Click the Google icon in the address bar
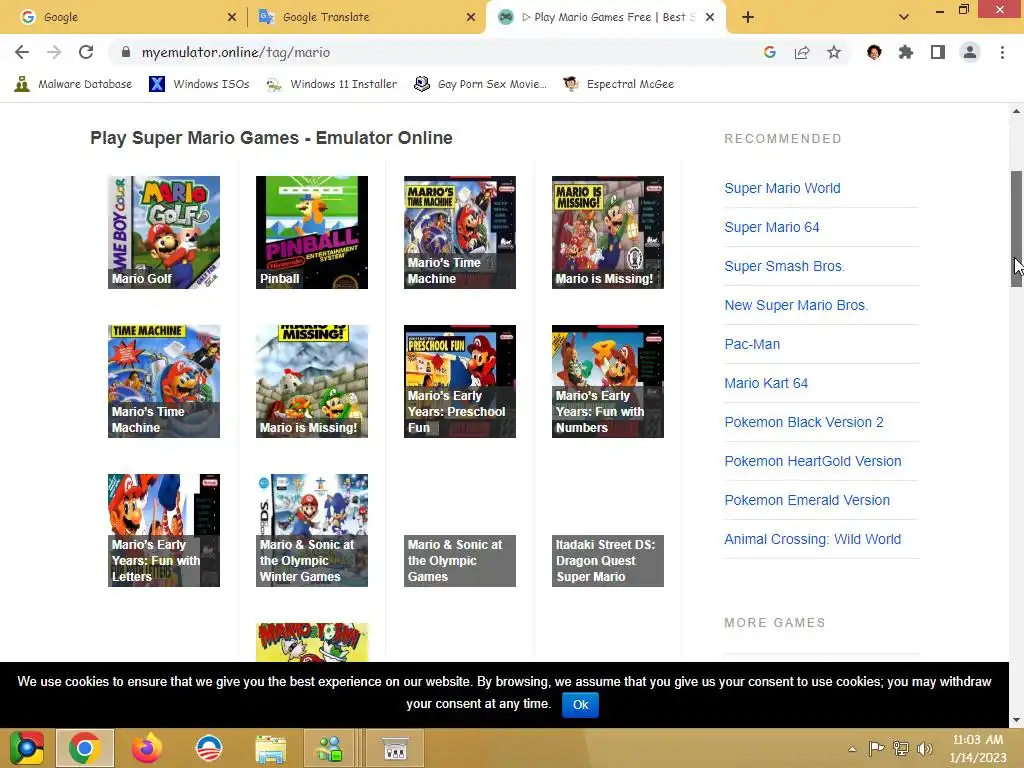 [770, 52]
